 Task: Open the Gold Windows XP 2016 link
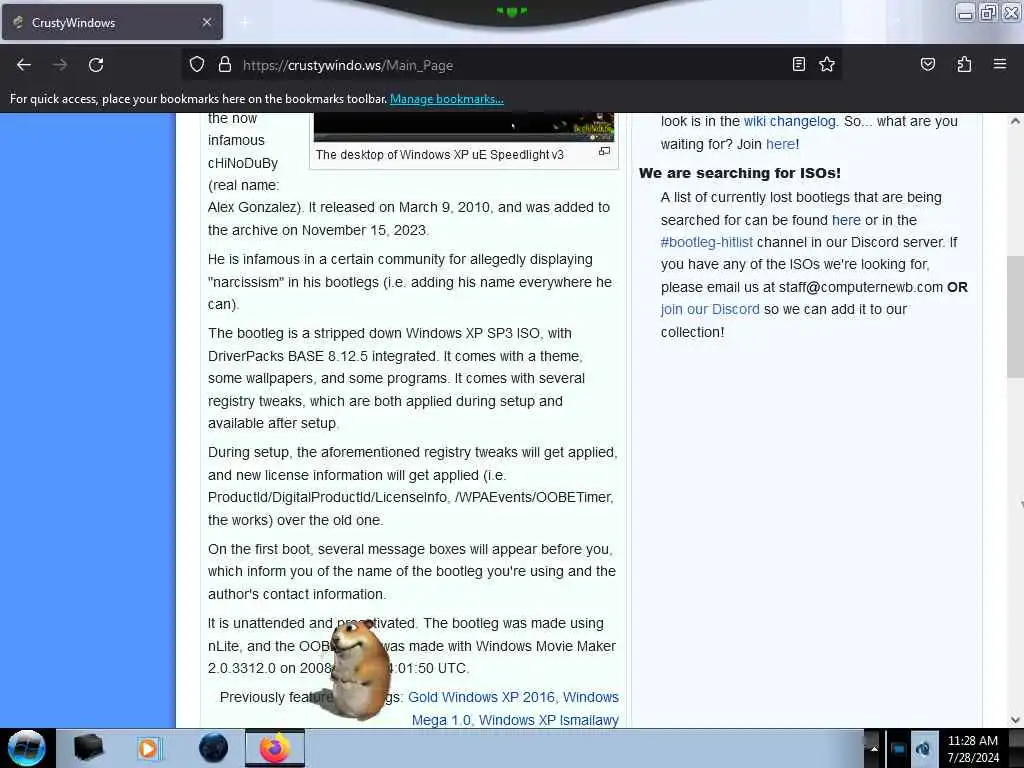pyautogui.click(x=481, y=697)
